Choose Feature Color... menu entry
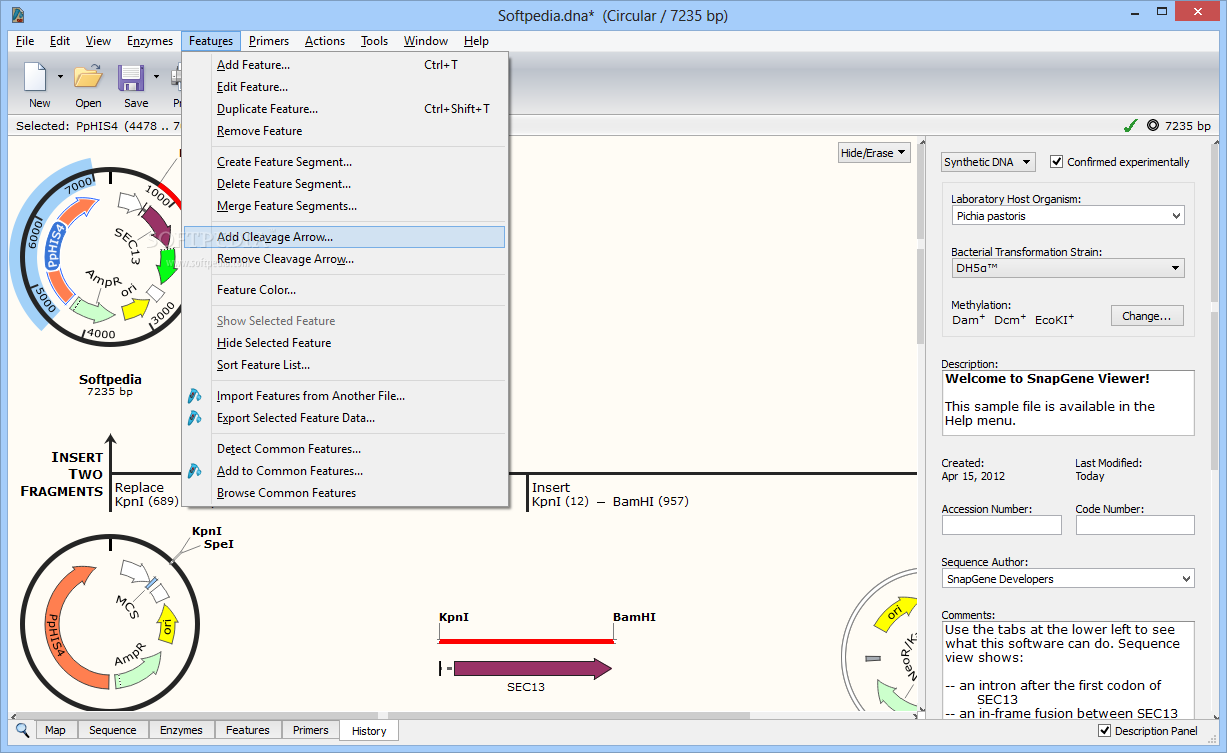 coord(345,290)
